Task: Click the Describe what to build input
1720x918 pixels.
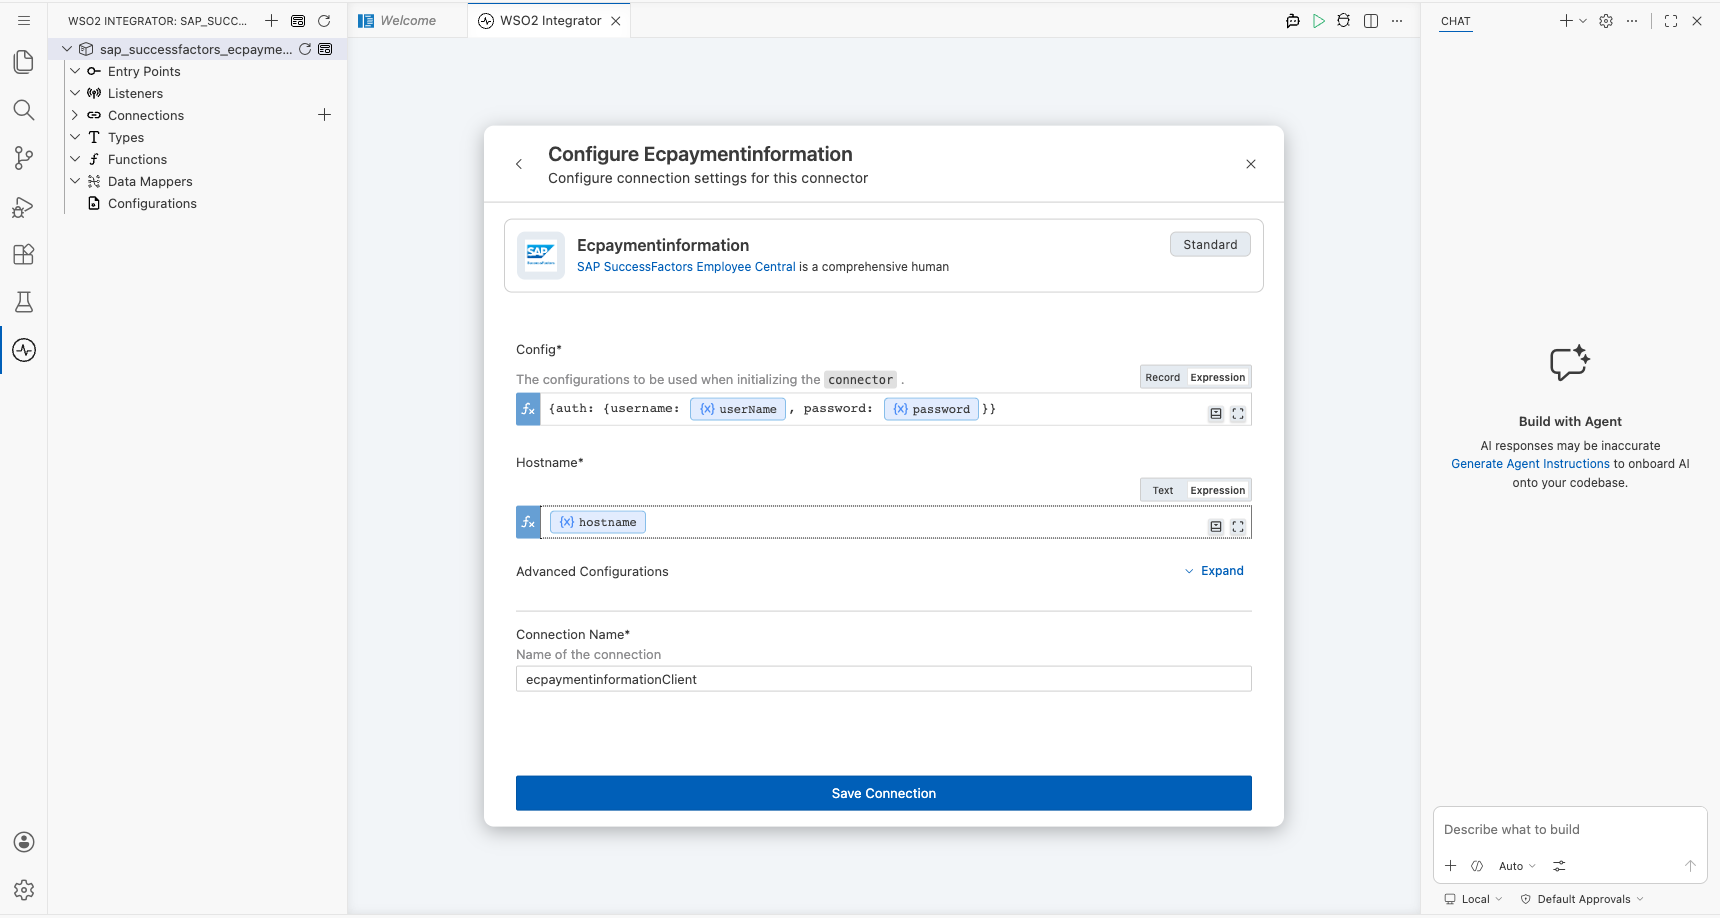Action: point(1570,830)
